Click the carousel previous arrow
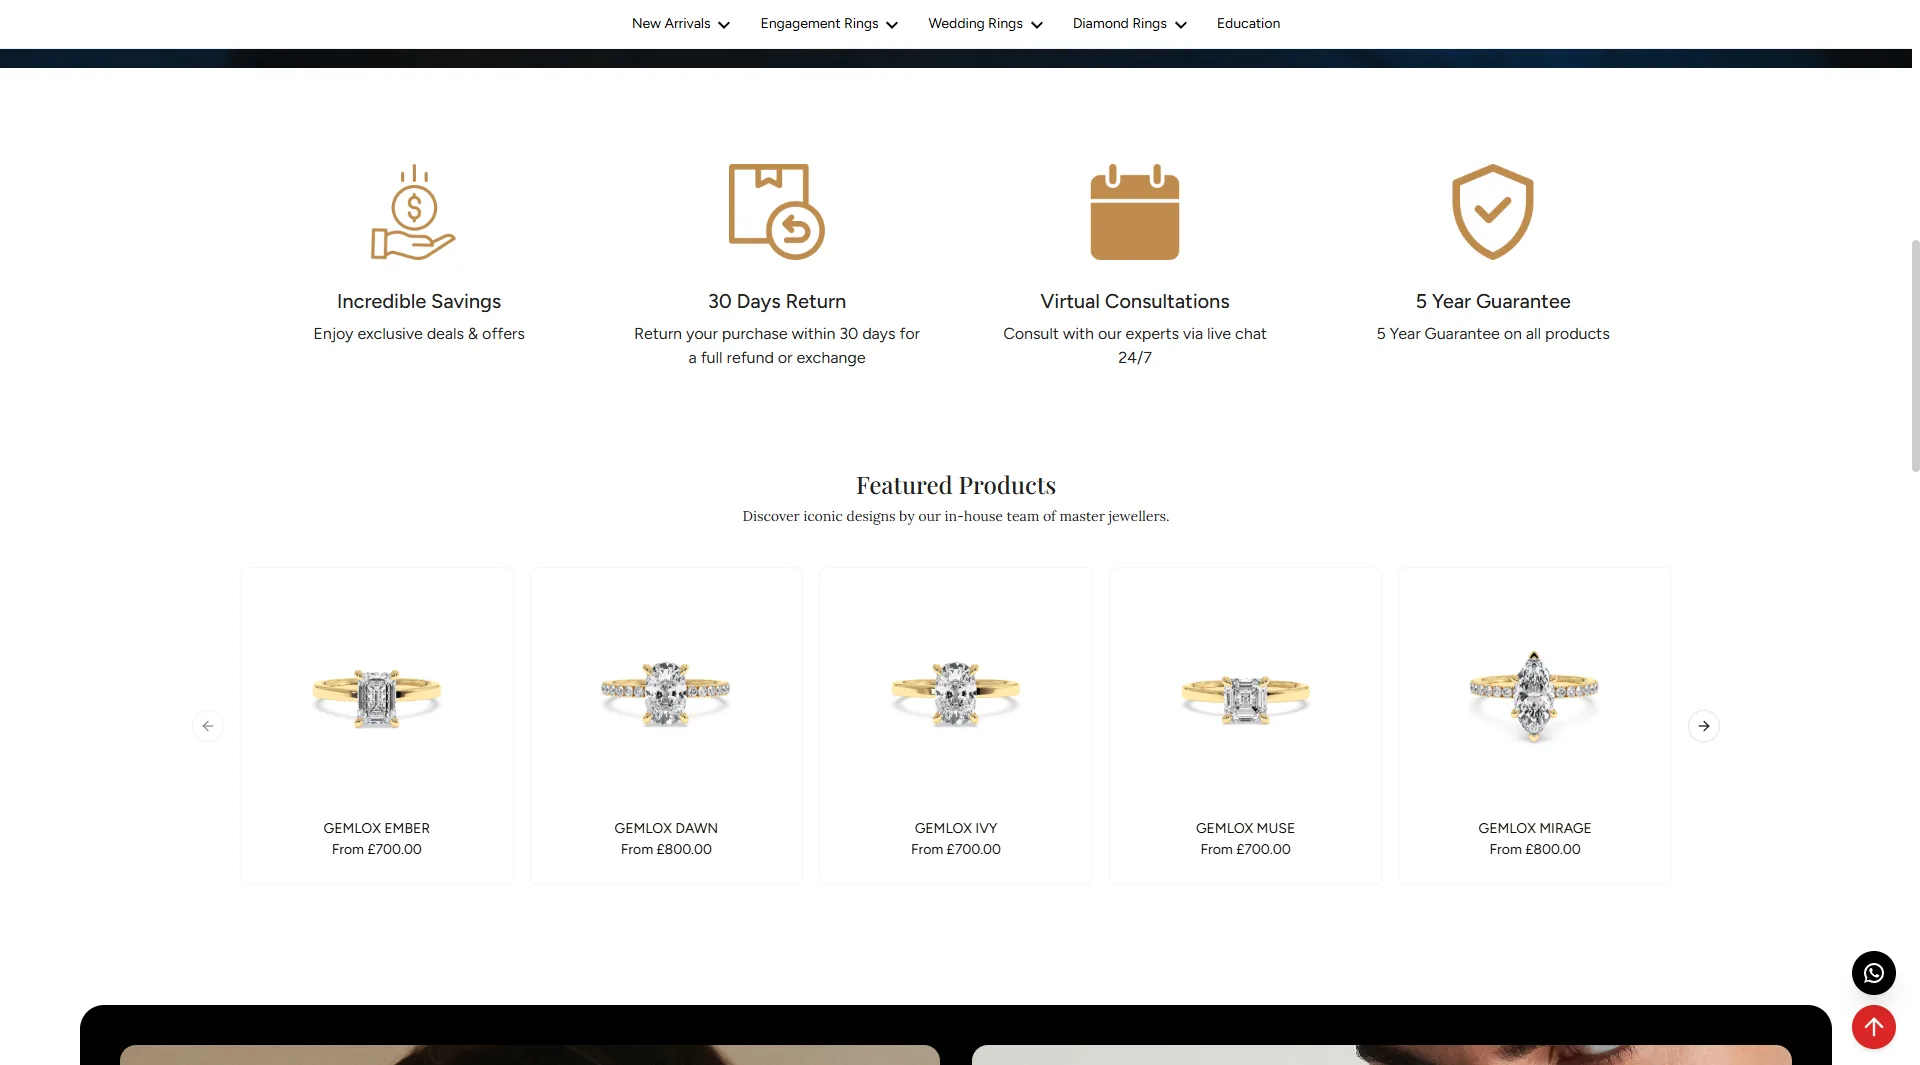Viewport: 1920px width, 1065px height. coord(208,726)
